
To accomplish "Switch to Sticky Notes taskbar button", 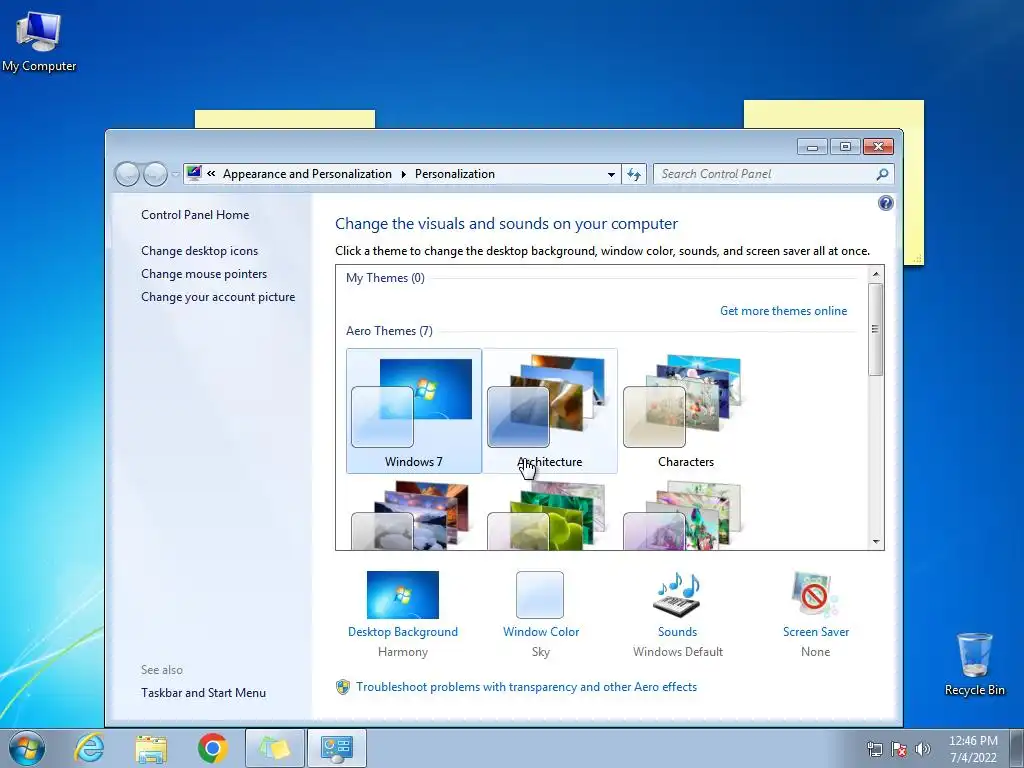I will (275, 748).
